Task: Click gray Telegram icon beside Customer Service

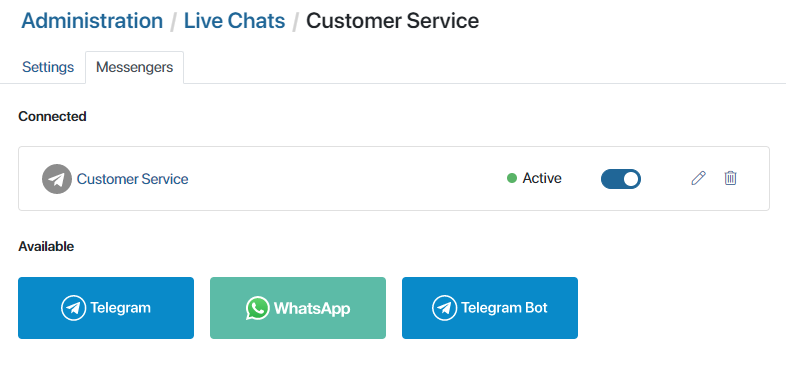Action: pyautogui.click(x=57, y=179)
